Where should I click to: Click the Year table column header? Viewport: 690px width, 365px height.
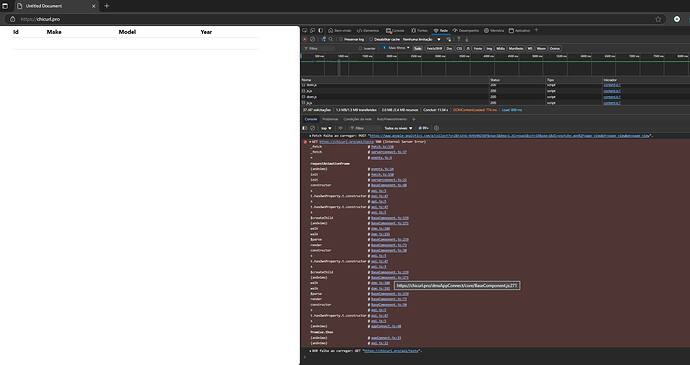(206, 32)
